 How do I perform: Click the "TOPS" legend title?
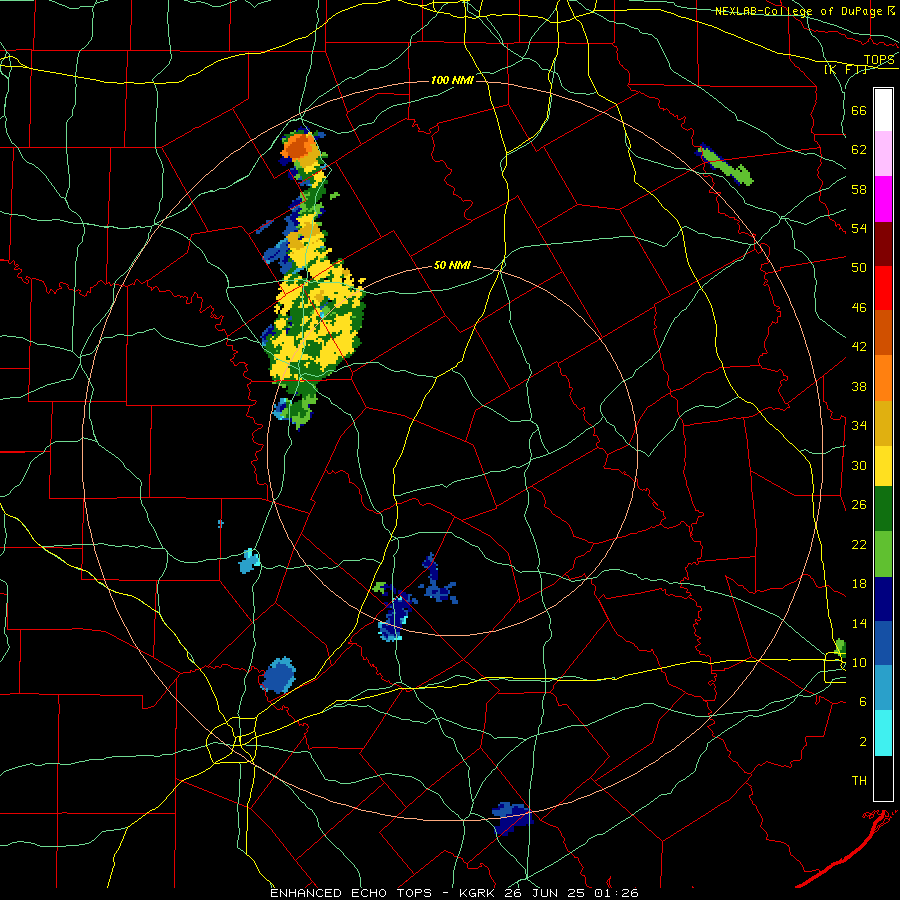coord(879,60)
